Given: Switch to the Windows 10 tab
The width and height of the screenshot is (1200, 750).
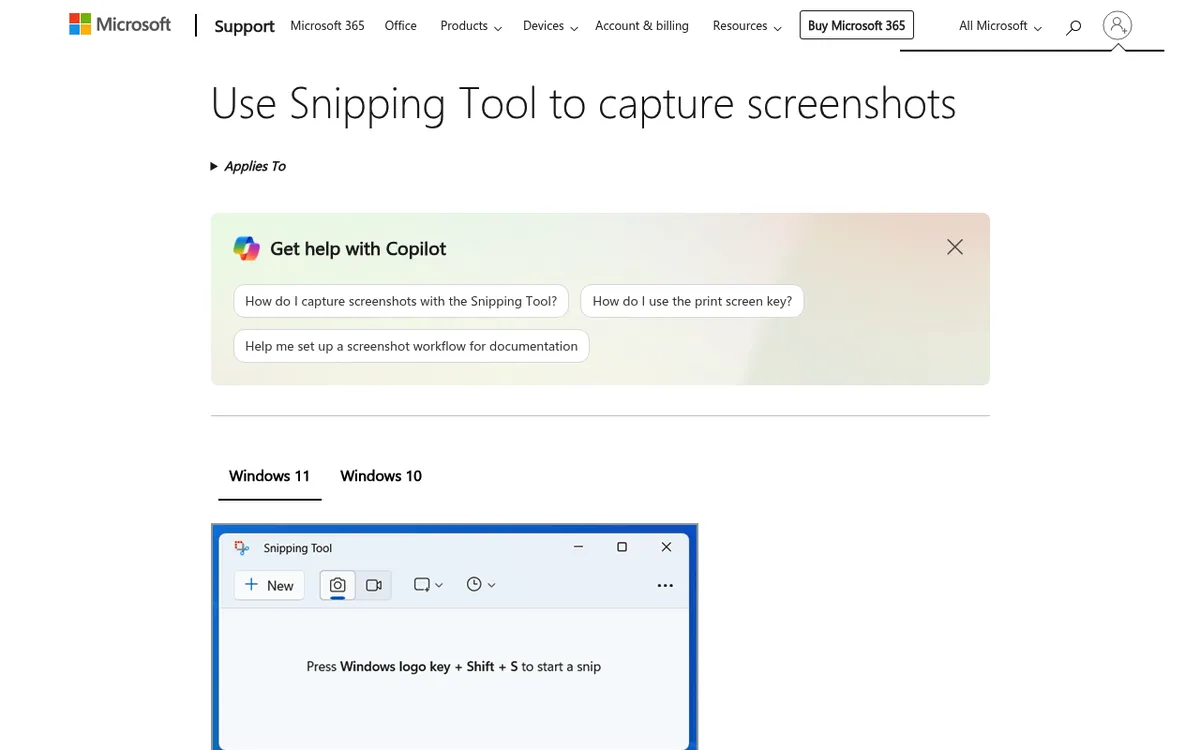Looking at the screenshot, I should click(381, 476).
